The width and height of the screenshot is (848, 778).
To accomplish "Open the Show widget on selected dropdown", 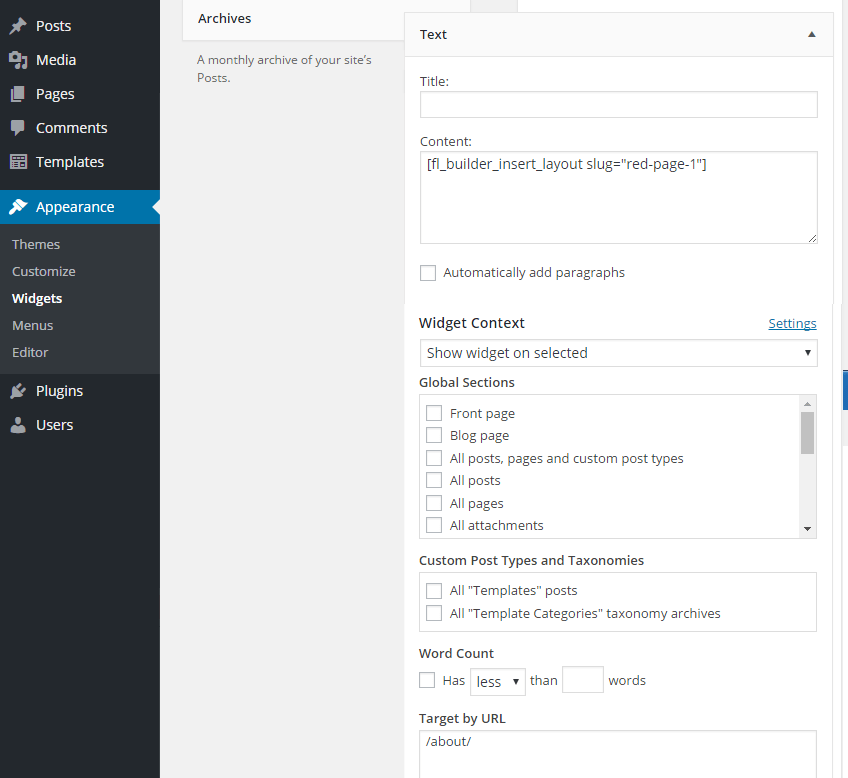I will click(618, 353).
